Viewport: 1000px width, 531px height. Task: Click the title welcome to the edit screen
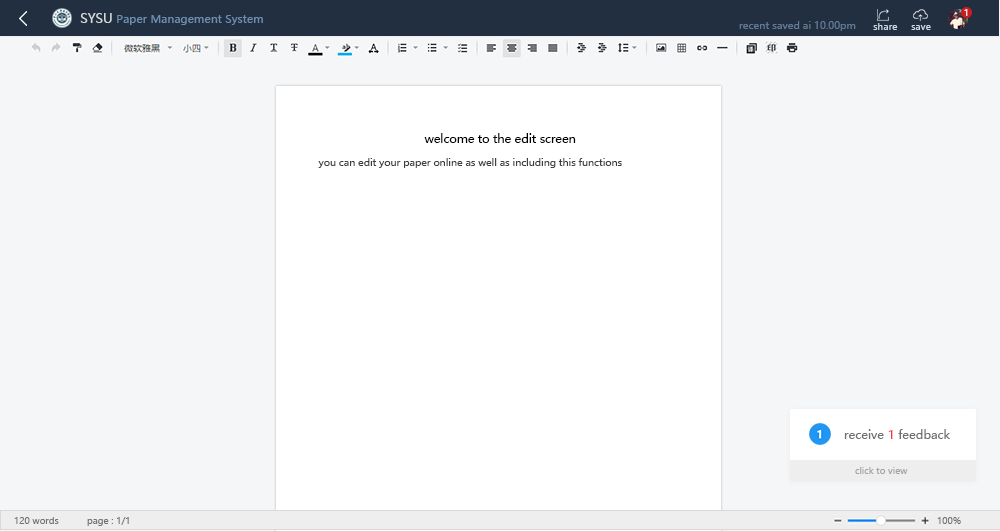[x=500, y=139]
